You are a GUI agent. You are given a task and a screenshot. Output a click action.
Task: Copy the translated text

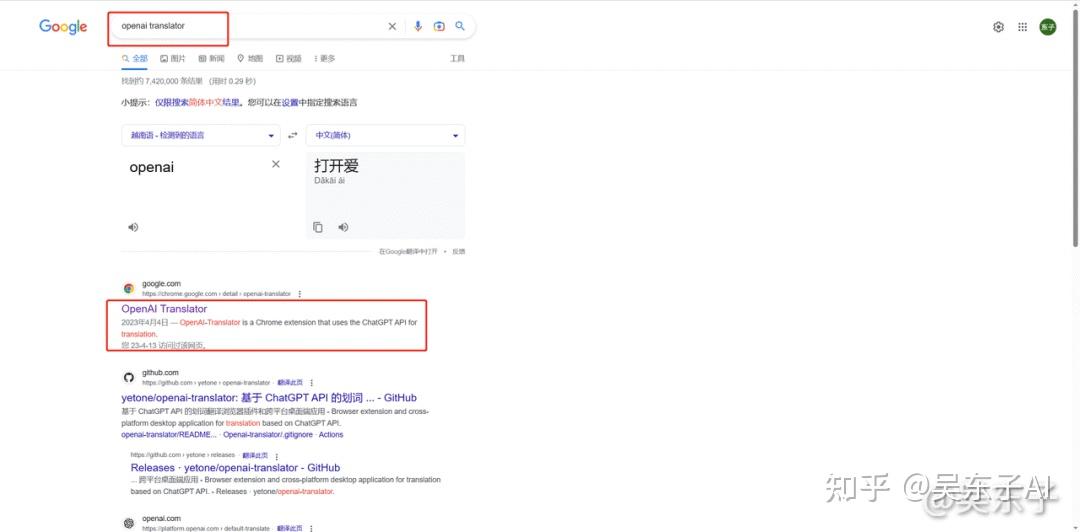click(x=318, y=227)
